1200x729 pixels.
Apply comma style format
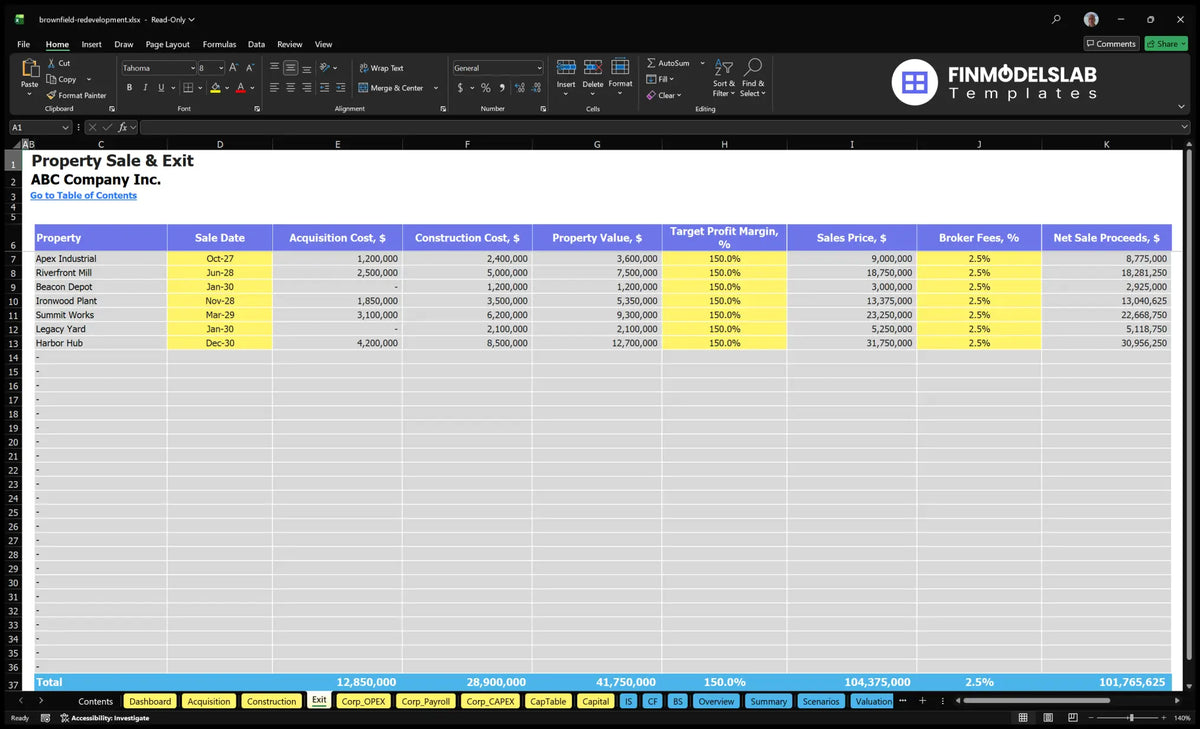pyautogui.click(x=502, y=88)
